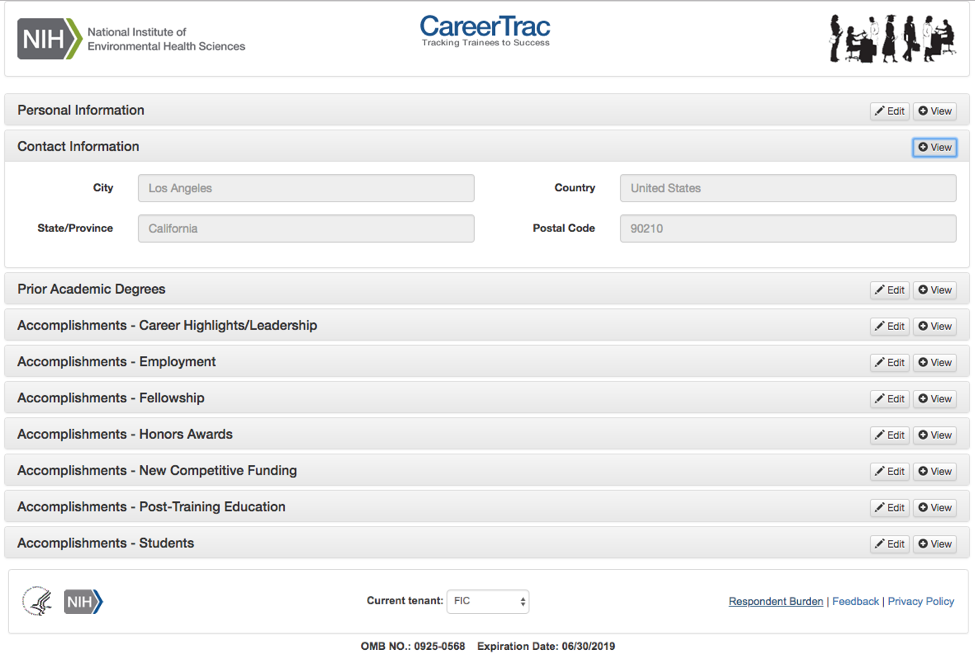The height and width of the screenshot is (655, 975).
Task: Open the Current tenant dropdown
Action: 488,601
